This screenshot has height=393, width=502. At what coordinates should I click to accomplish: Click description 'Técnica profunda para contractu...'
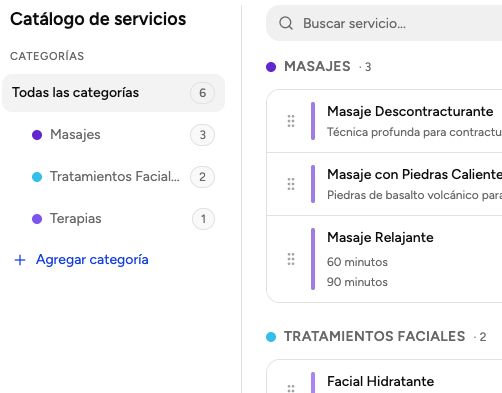pos(414,132)
